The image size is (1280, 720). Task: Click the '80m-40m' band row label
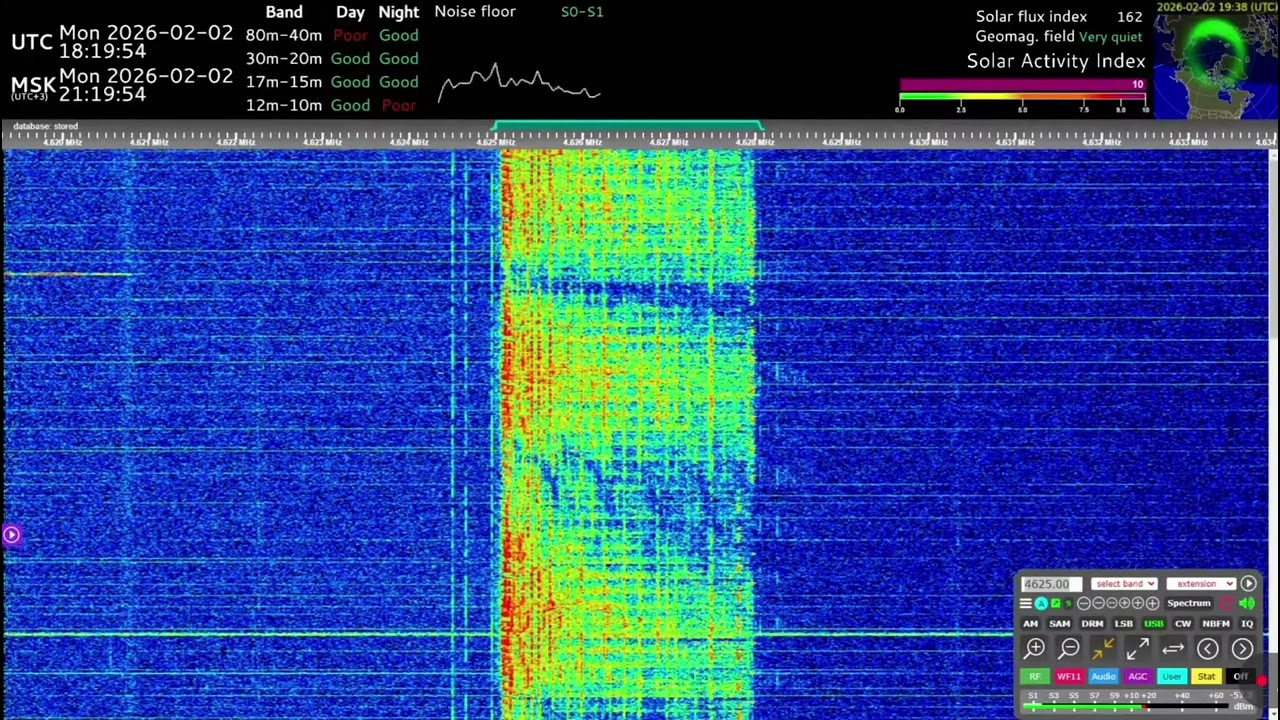tap(284, 35)
